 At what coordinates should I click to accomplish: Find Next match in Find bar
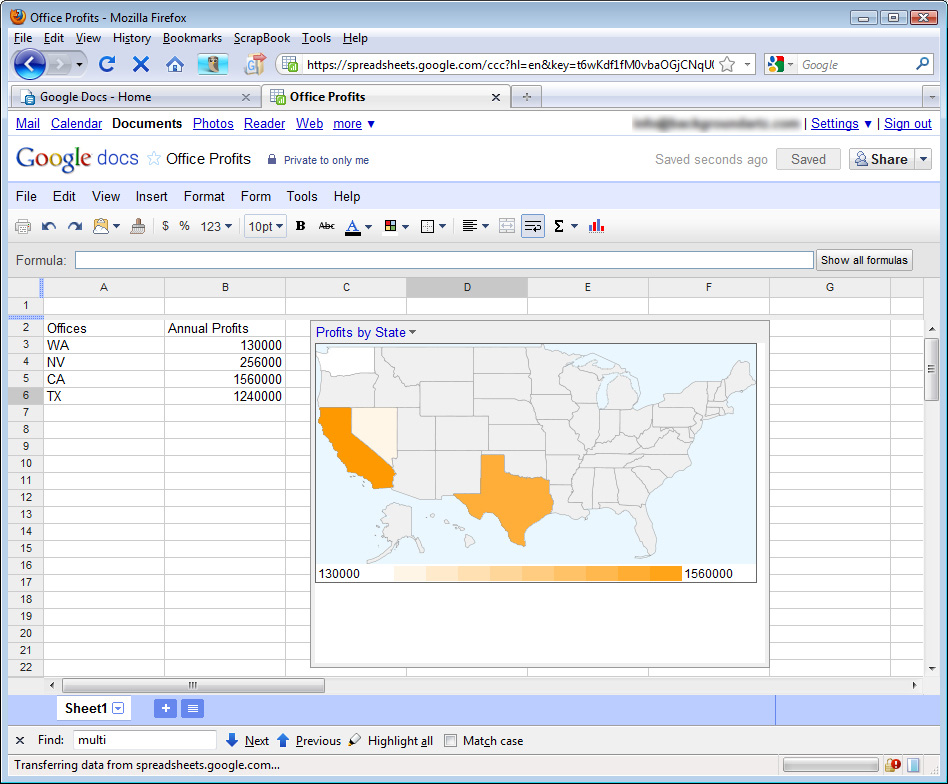(247, 740)
